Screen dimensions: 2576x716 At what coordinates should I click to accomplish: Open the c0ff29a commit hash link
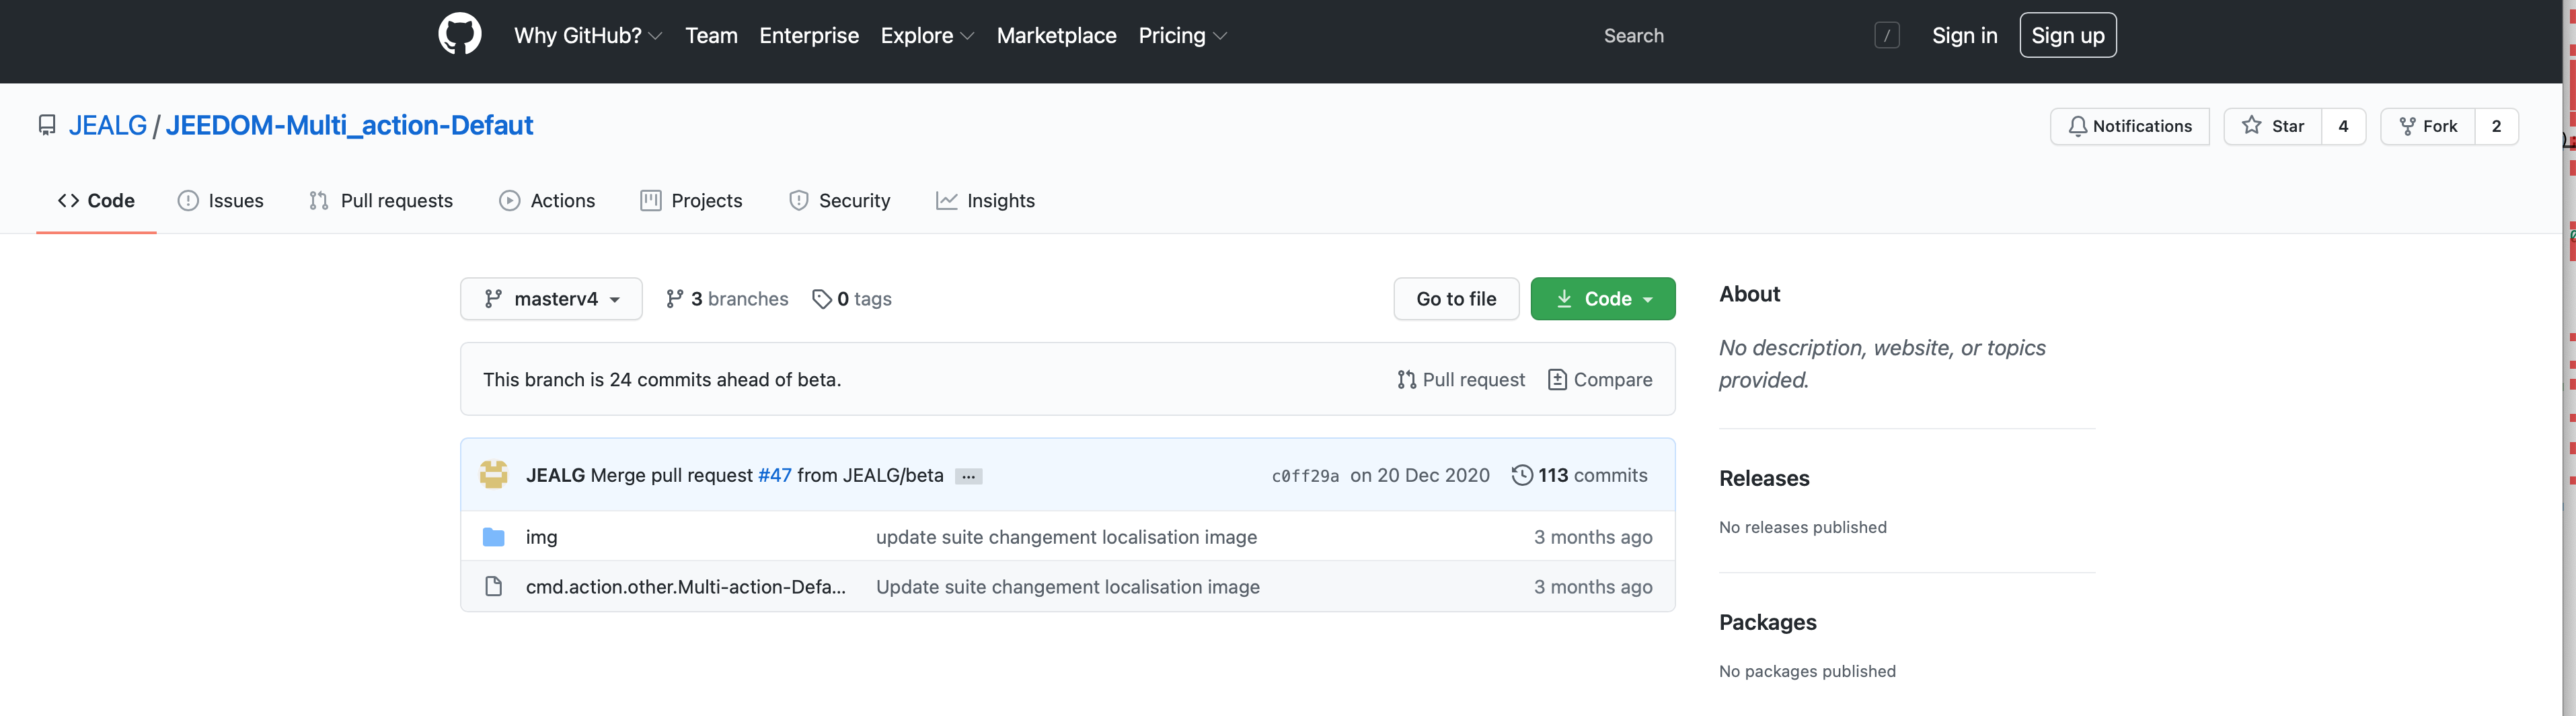point(1305,476)
